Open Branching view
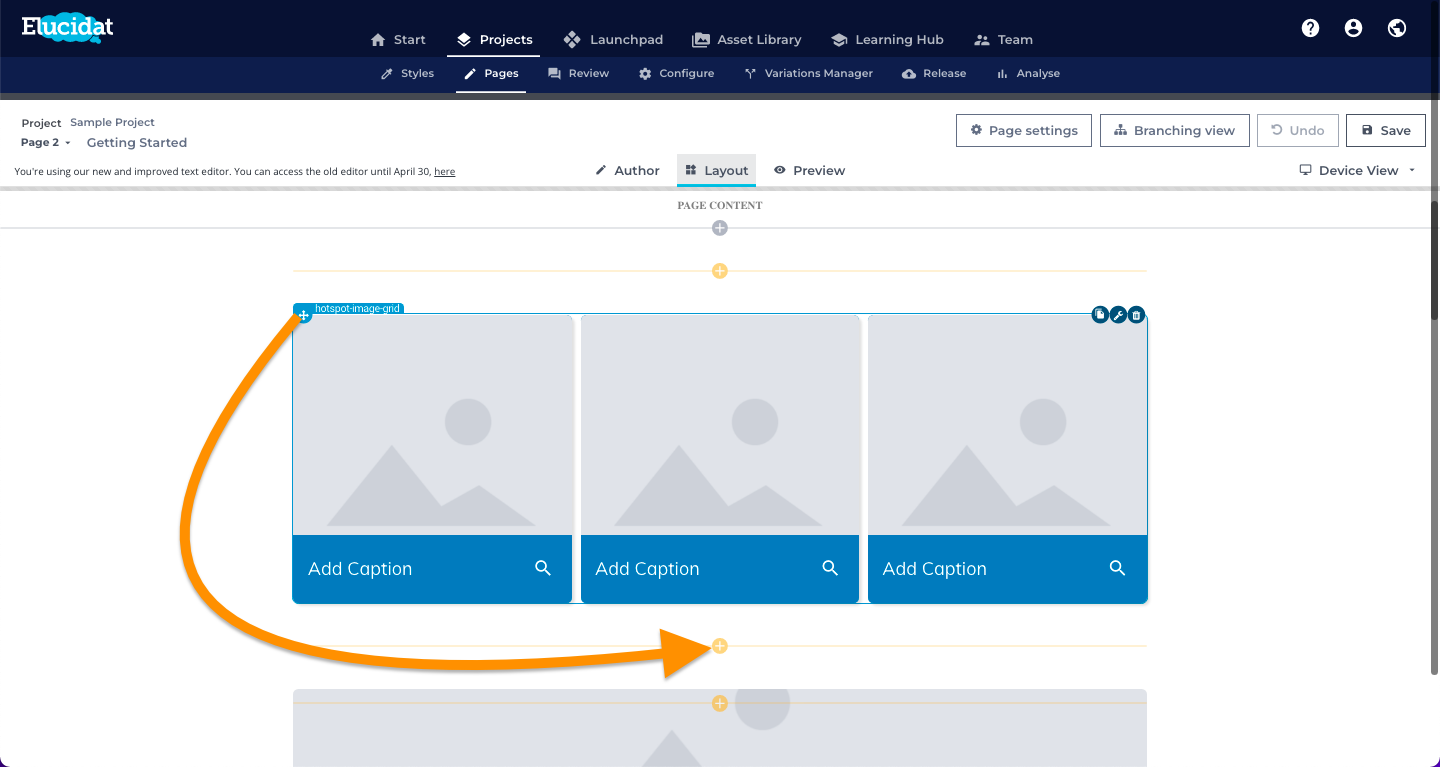Viewport: 1440px width, 767px height. [x=1175, y=130]
